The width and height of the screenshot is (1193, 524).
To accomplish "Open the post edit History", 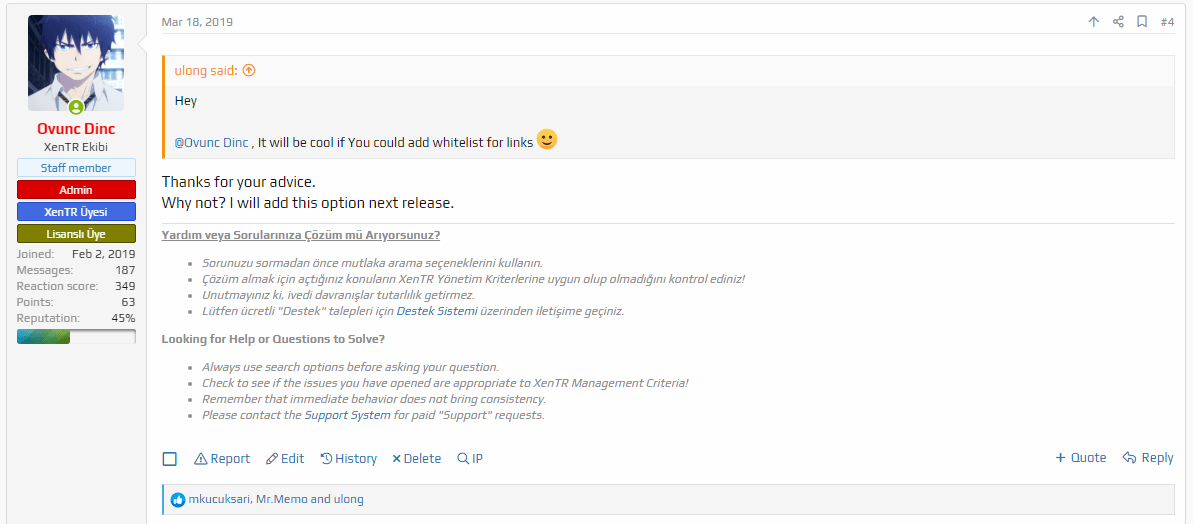I will click(348, 459).
